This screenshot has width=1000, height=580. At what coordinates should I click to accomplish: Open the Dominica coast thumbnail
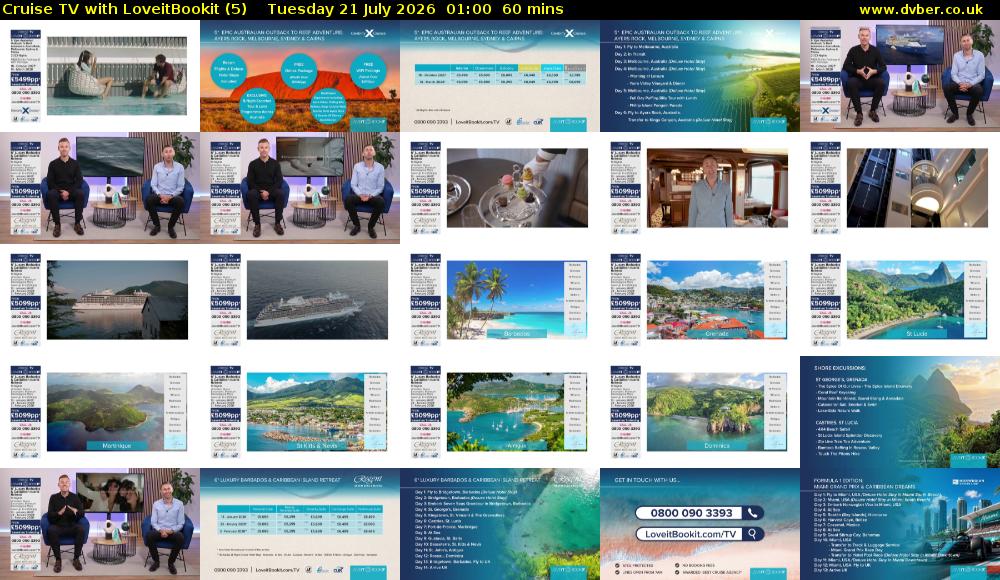point(700,412)
